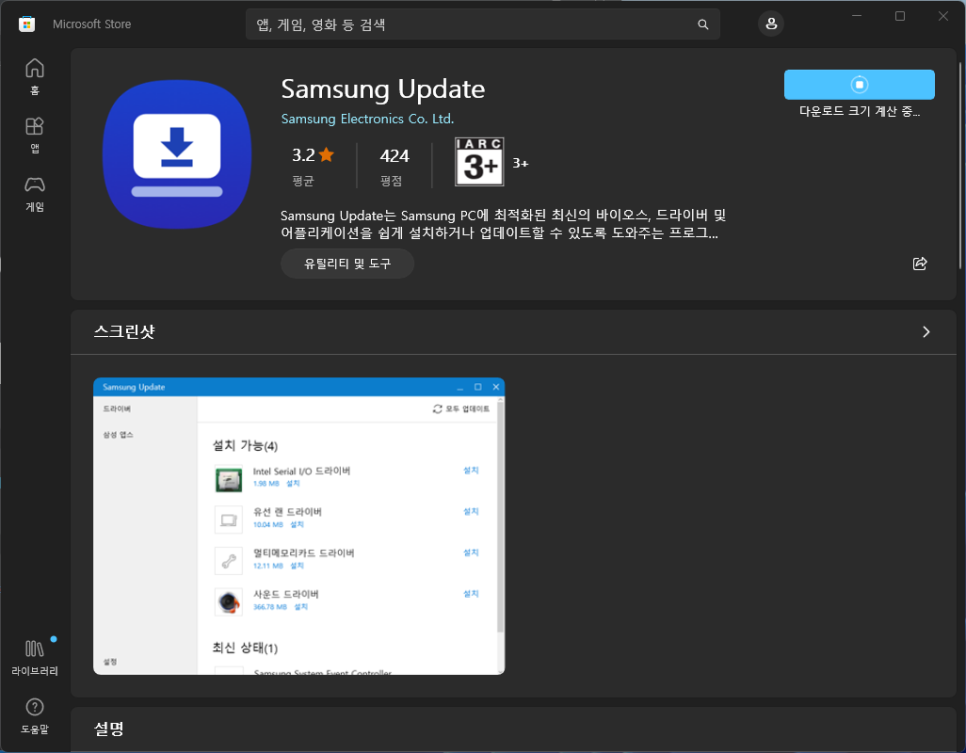Open the user account profile icon

pos(771,24)
